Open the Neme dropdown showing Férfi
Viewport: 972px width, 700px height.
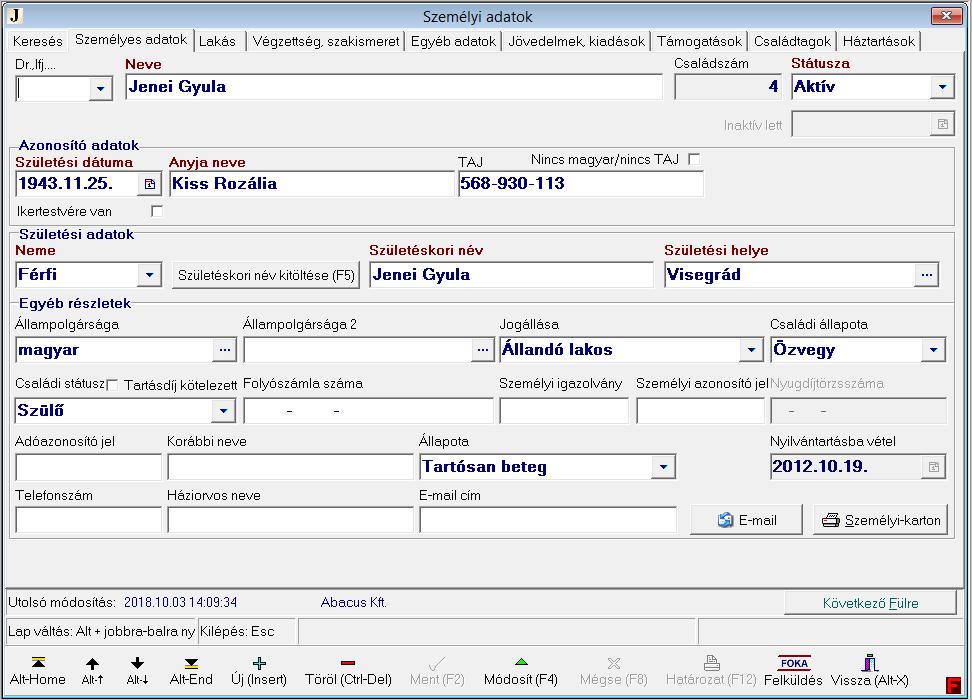(149, 275)
